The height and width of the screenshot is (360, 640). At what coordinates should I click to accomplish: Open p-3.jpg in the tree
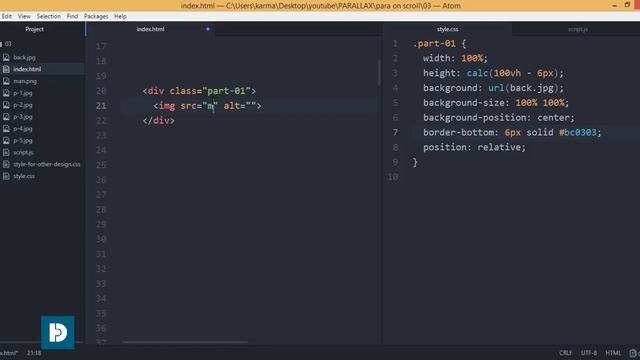tap(23, 117)
